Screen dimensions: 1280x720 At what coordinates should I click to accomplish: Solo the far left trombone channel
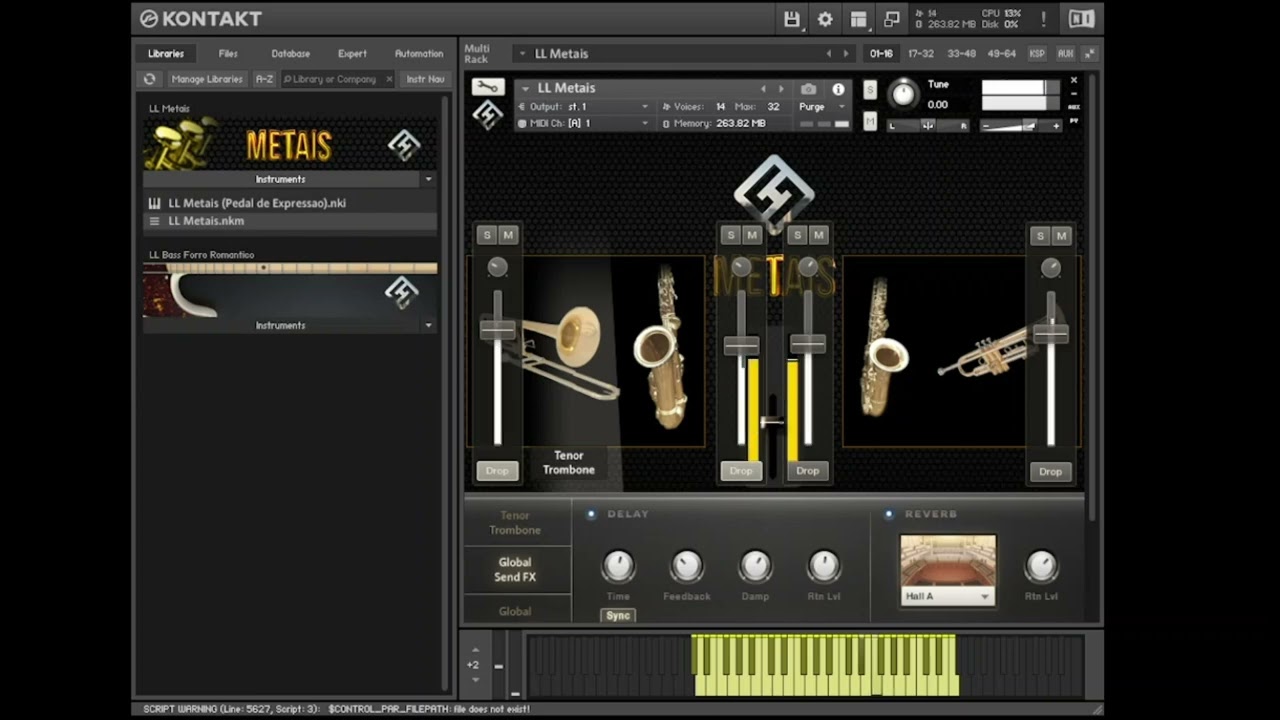pos(487,235)
